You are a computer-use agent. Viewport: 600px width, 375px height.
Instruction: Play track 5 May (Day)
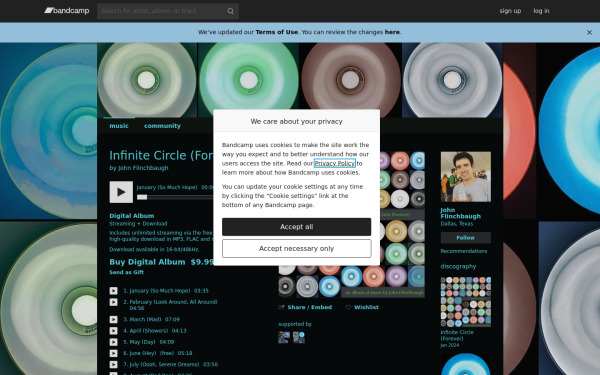114,342
